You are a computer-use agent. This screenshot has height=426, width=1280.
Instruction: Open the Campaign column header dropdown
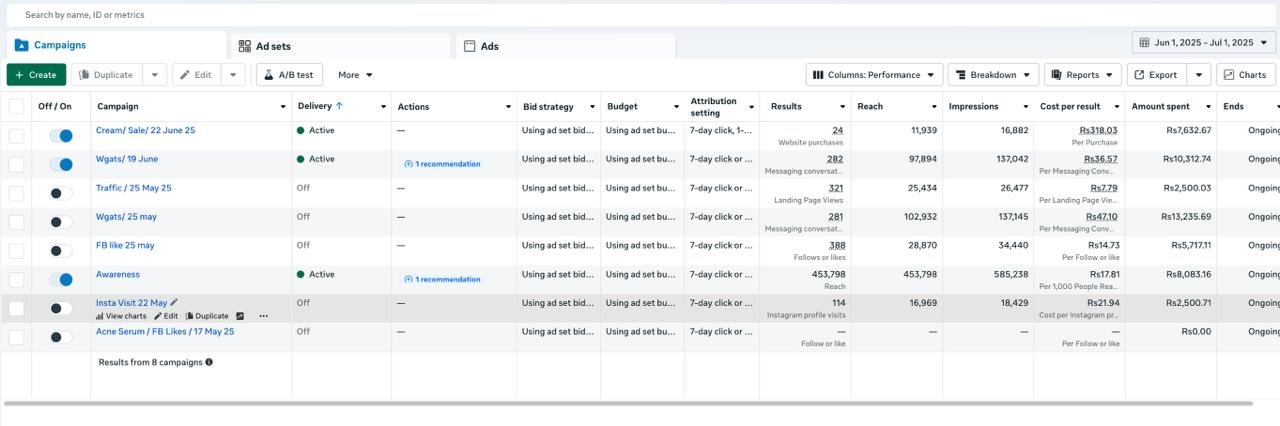click(283, 107)
